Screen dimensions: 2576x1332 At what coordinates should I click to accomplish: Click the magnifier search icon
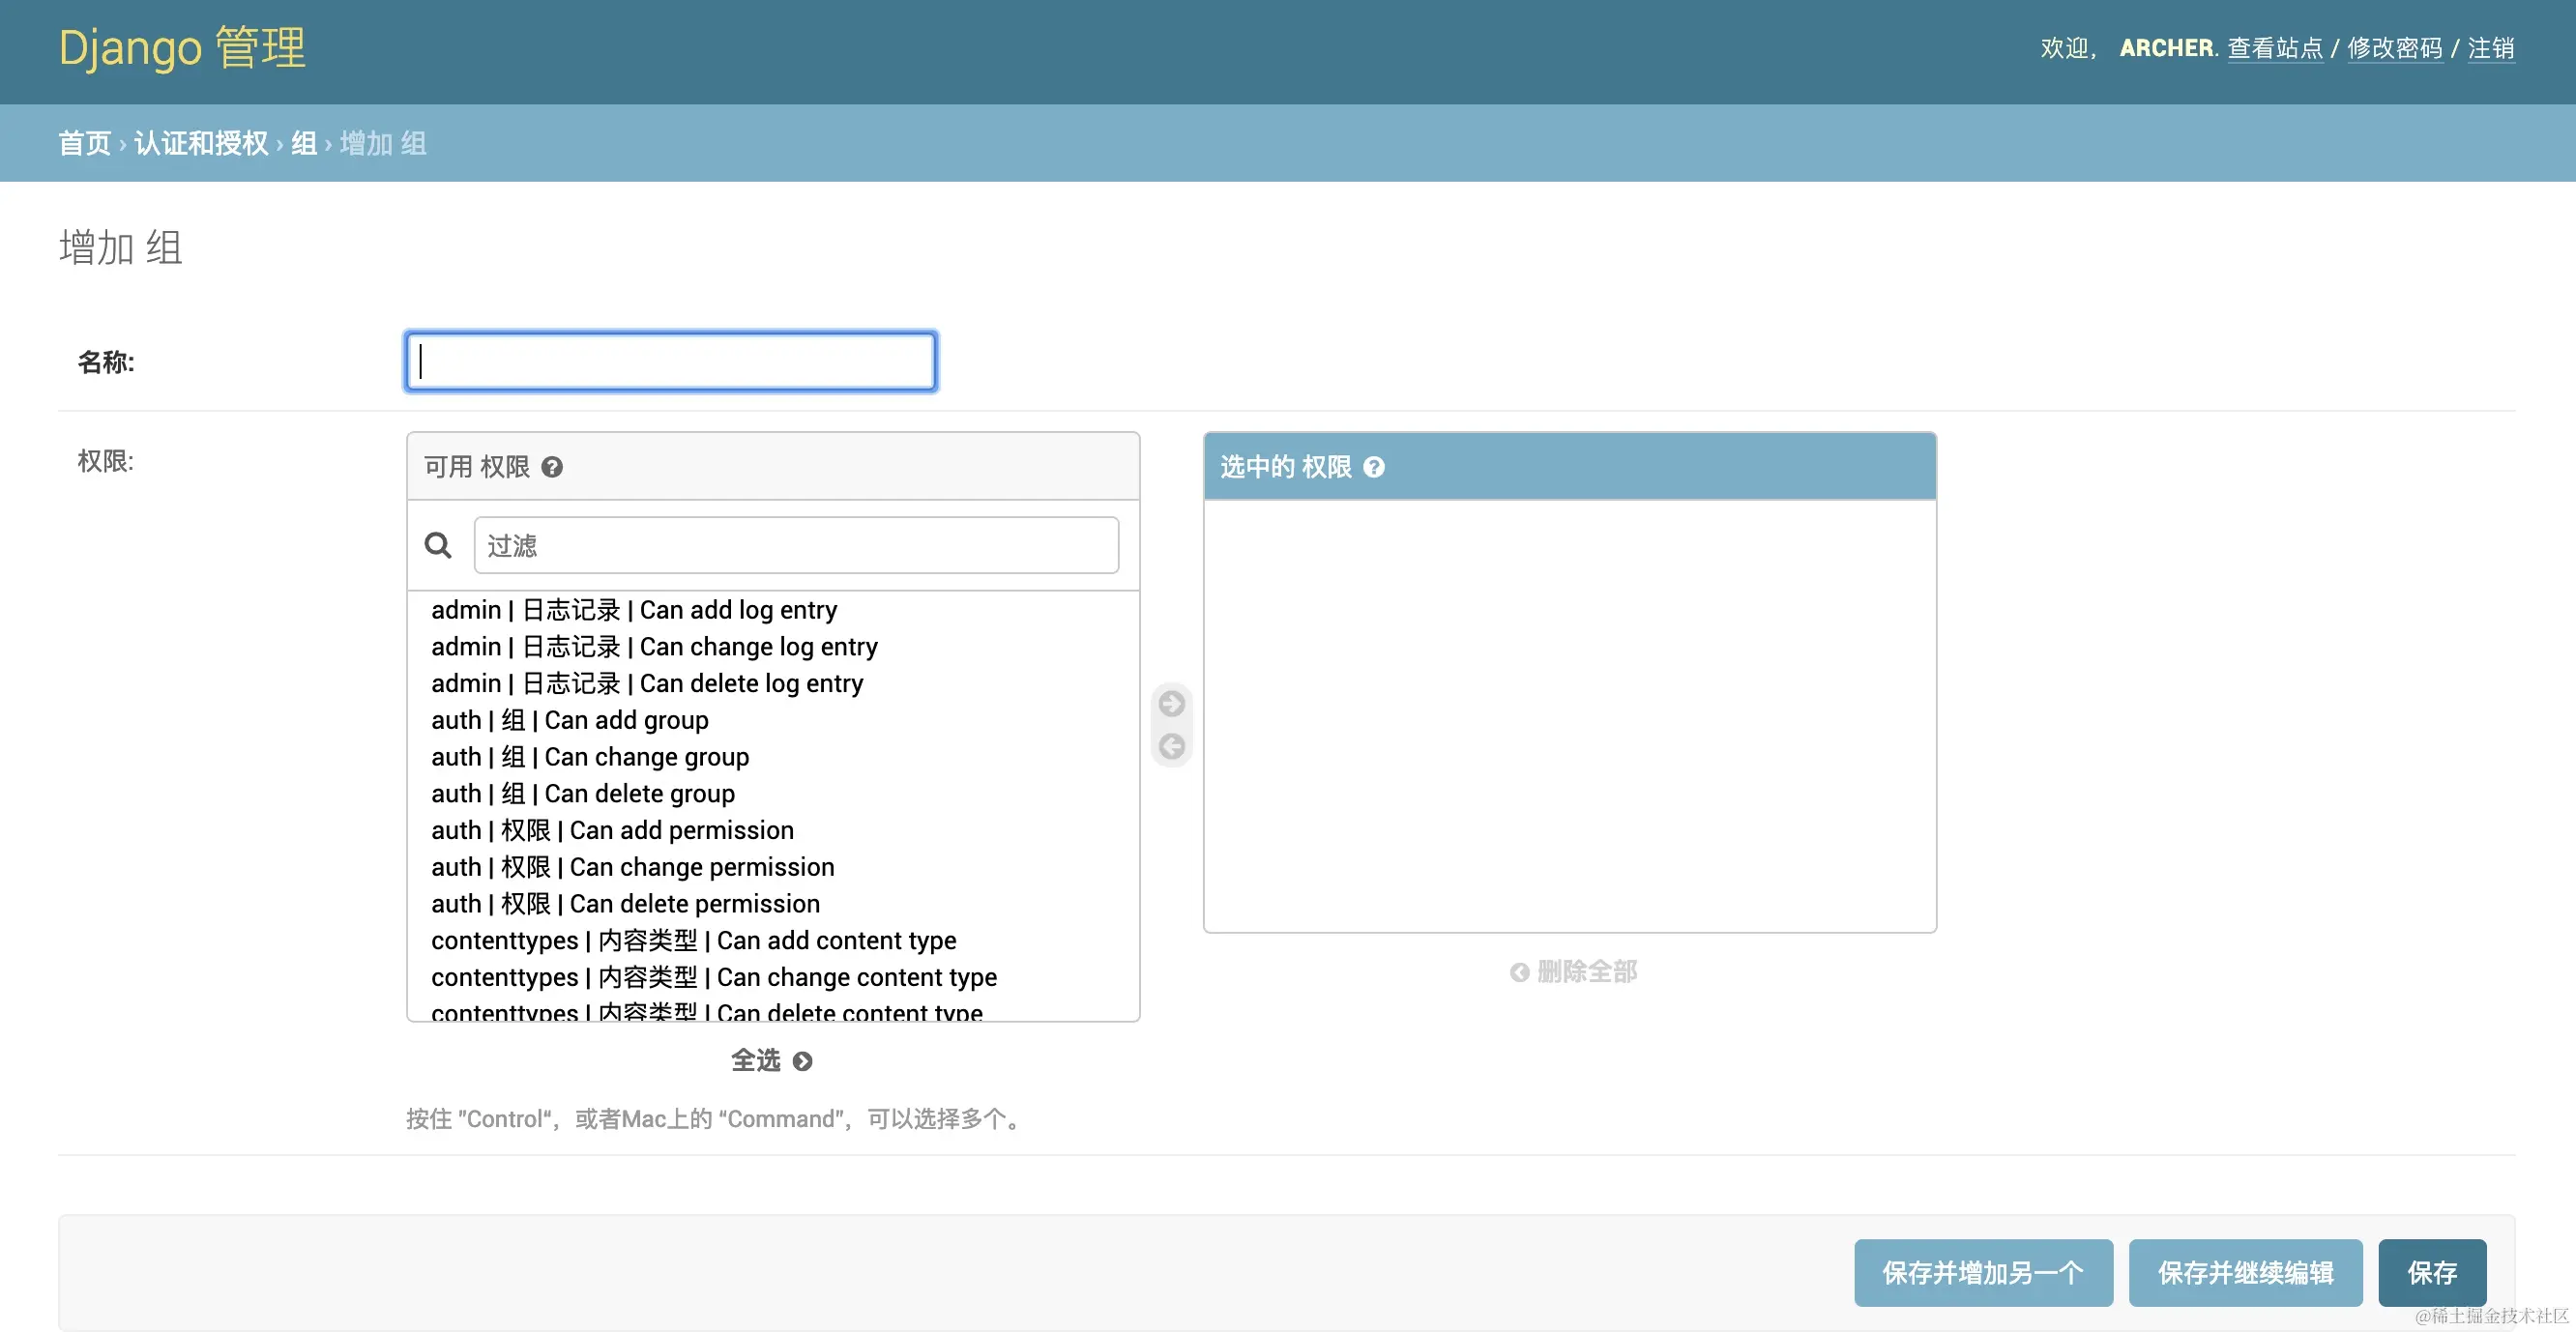438,545
